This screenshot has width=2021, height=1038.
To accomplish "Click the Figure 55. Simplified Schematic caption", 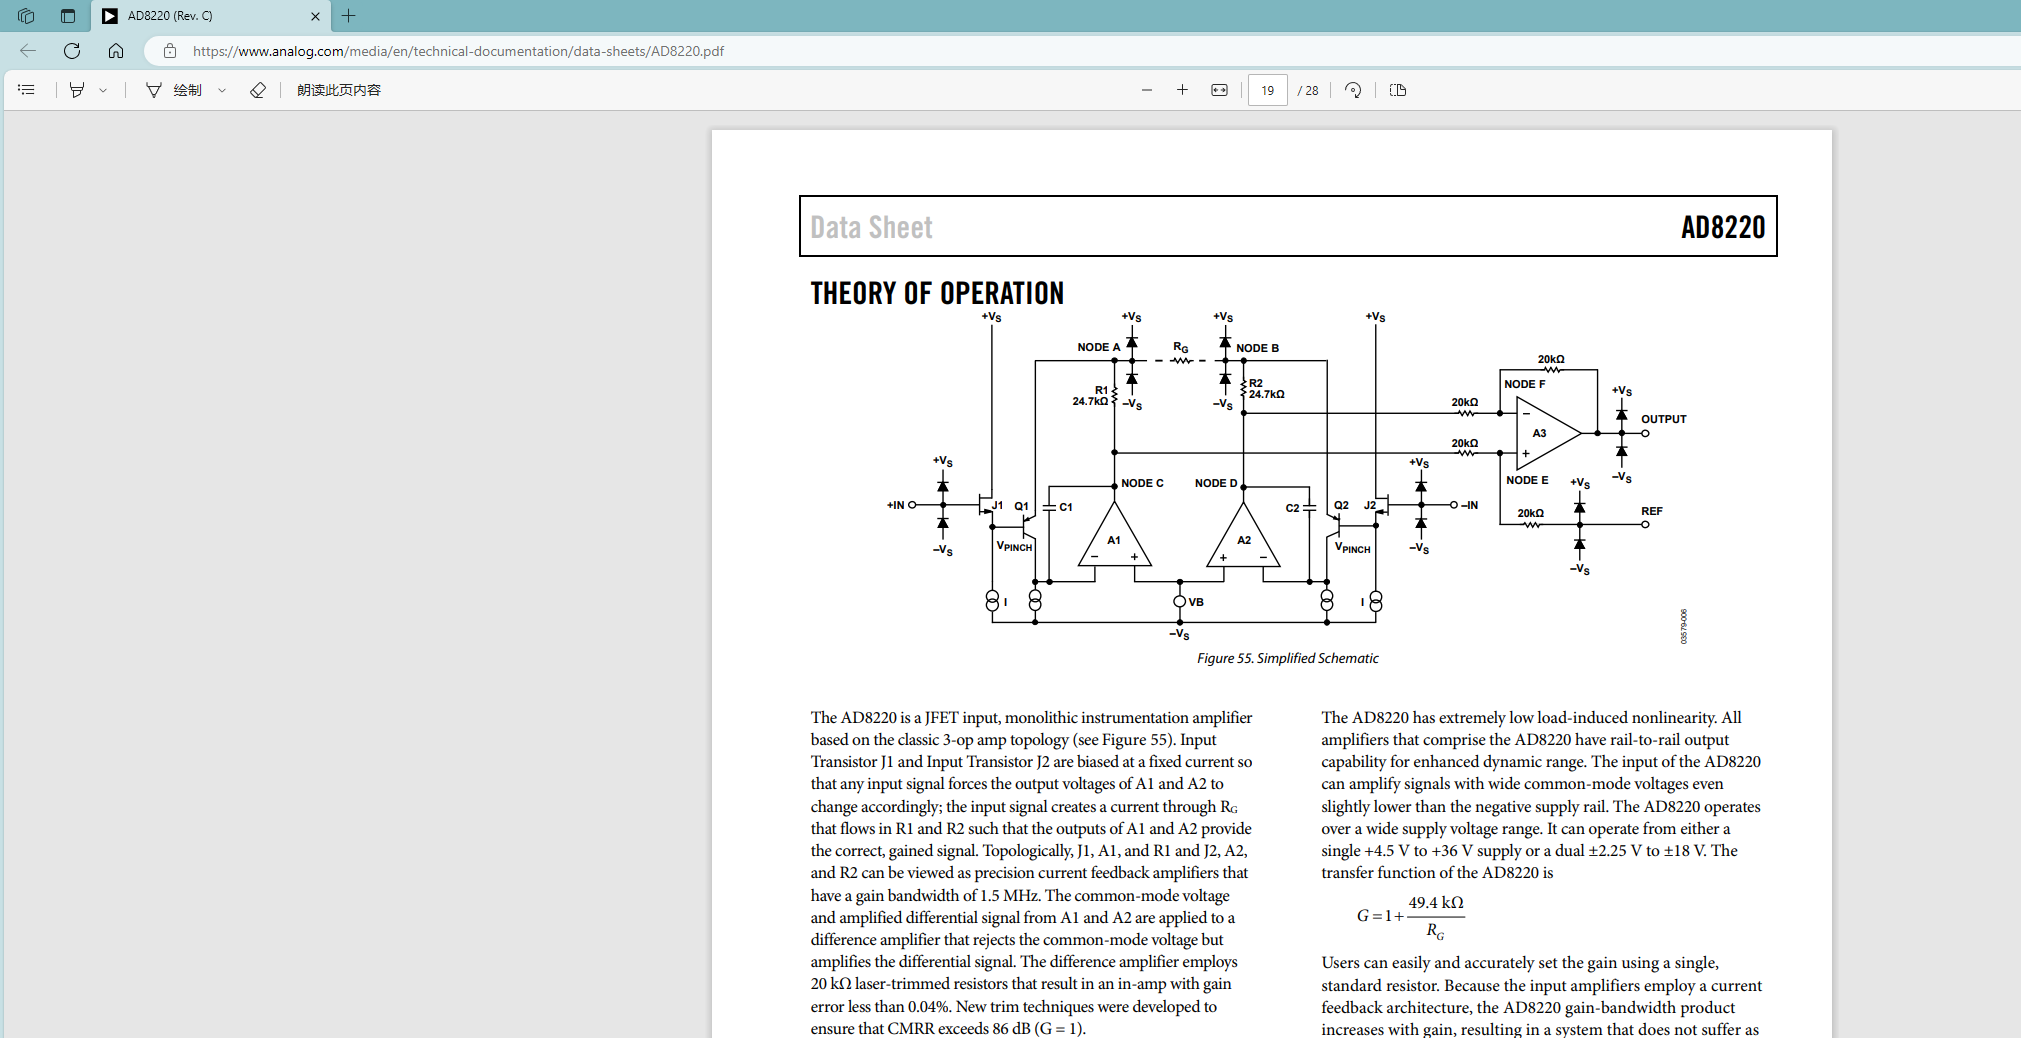I will pos(1288,658).
